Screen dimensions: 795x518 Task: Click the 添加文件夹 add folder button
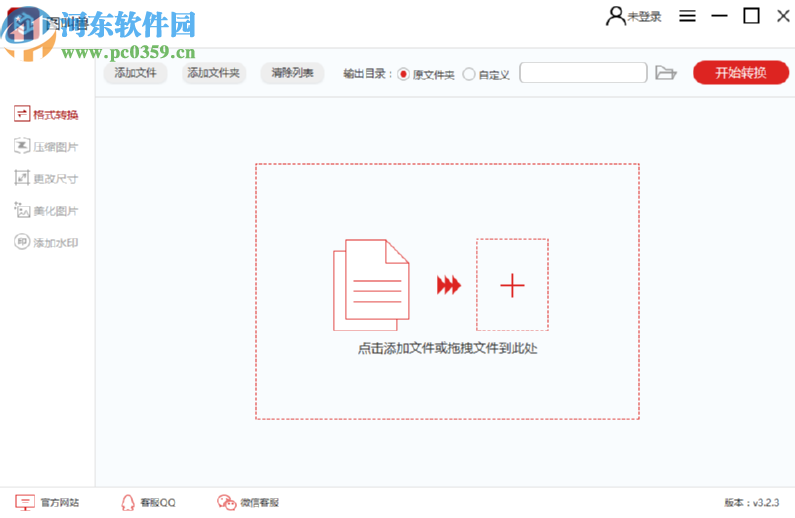(213, 73)
